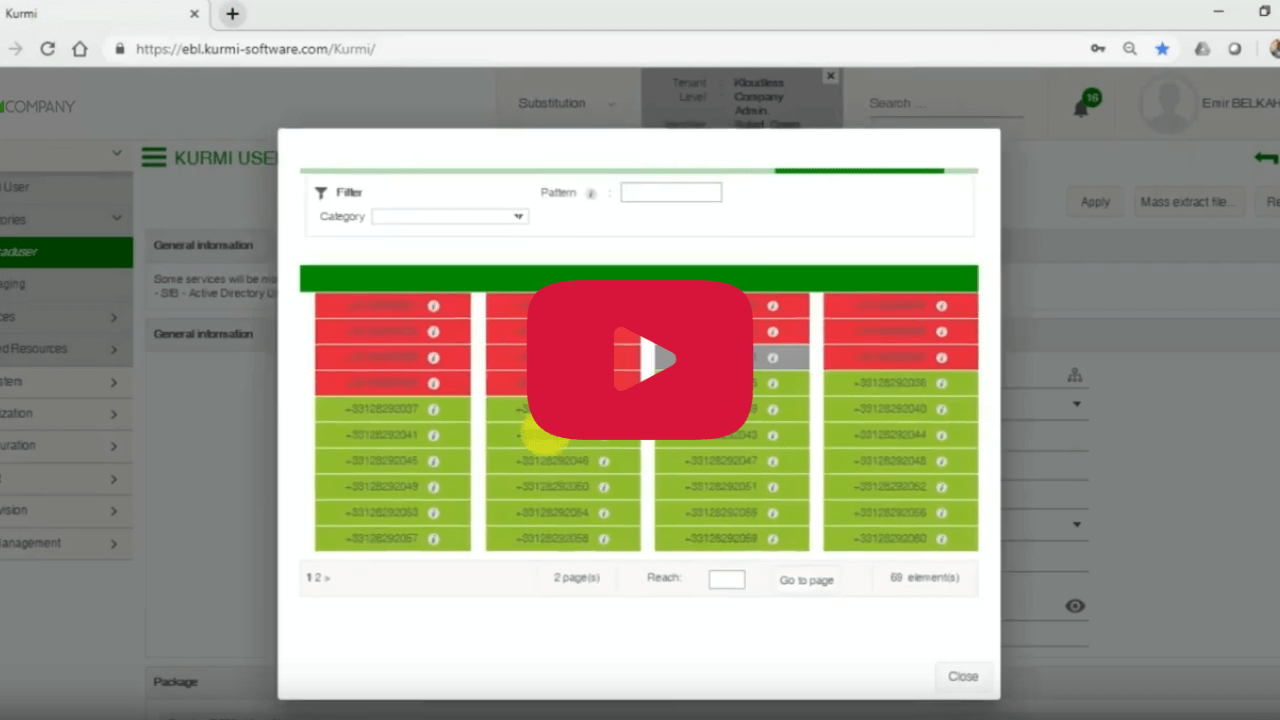Collapse the sidebar top chevron
This screenshot has width=1280, height=720.
(117, 154)
